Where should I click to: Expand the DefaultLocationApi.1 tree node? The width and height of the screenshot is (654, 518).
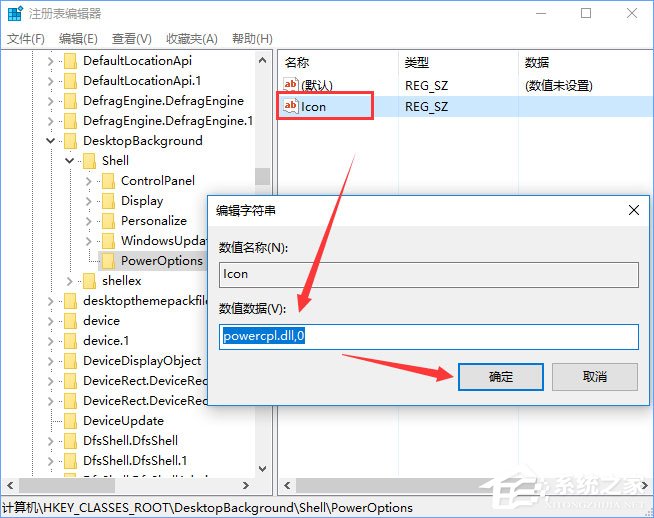(x=50, y=81)
